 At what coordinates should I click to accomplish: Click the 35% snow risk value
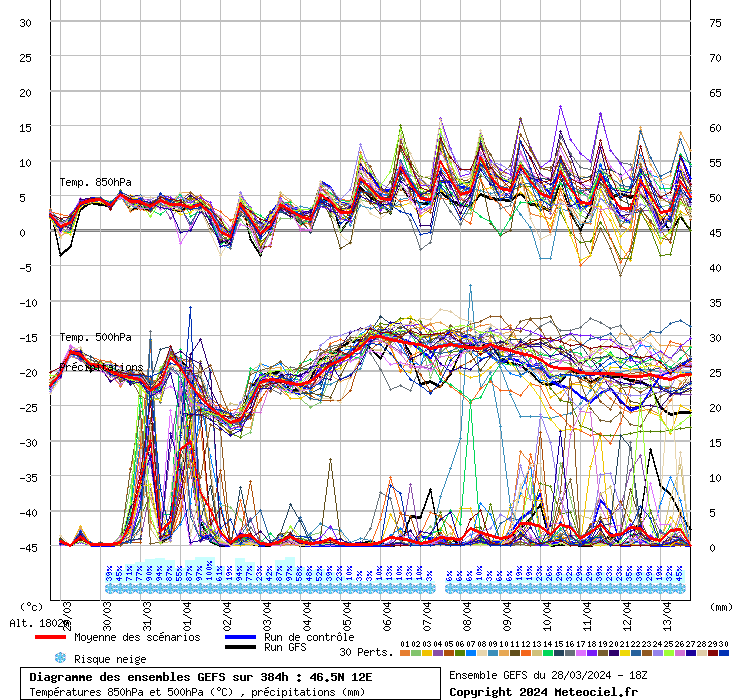click(x=629, y=573)
